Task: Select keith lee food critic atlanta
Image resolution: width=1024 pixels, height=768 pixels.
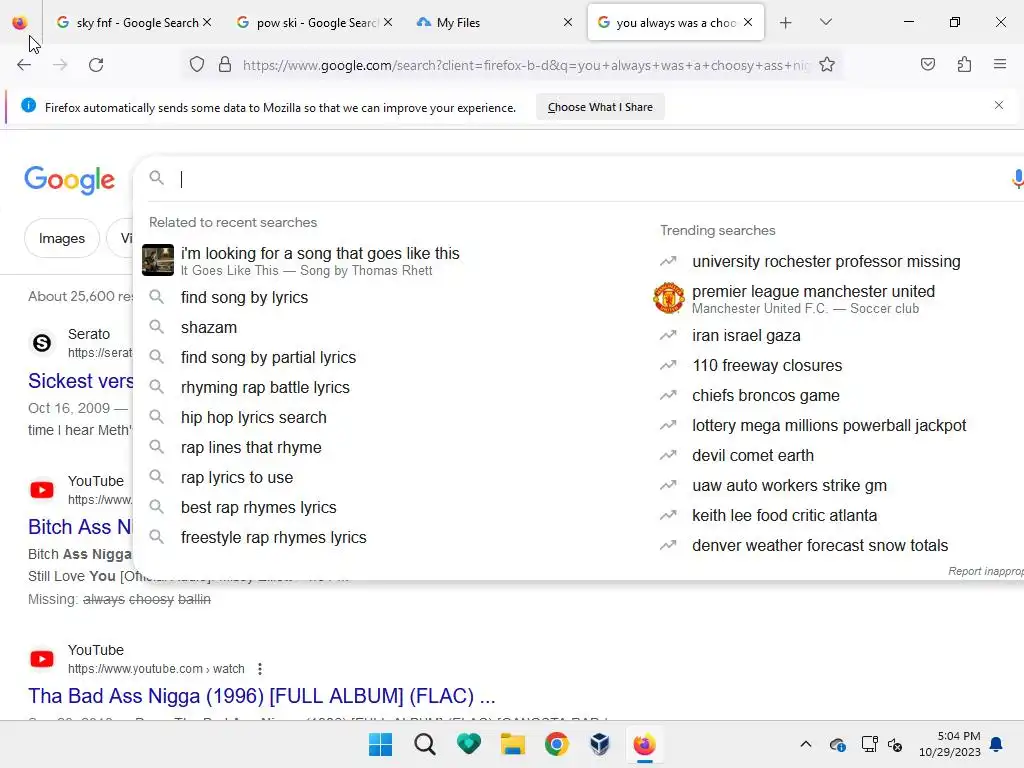Action: [784, 516]
